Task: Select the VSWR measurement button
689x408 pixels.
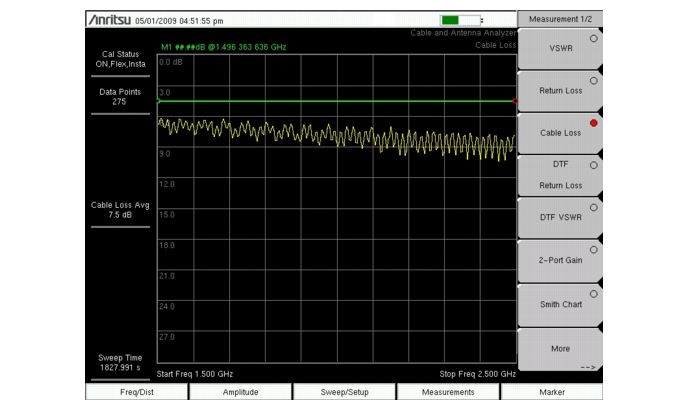Action: (559, 48)
